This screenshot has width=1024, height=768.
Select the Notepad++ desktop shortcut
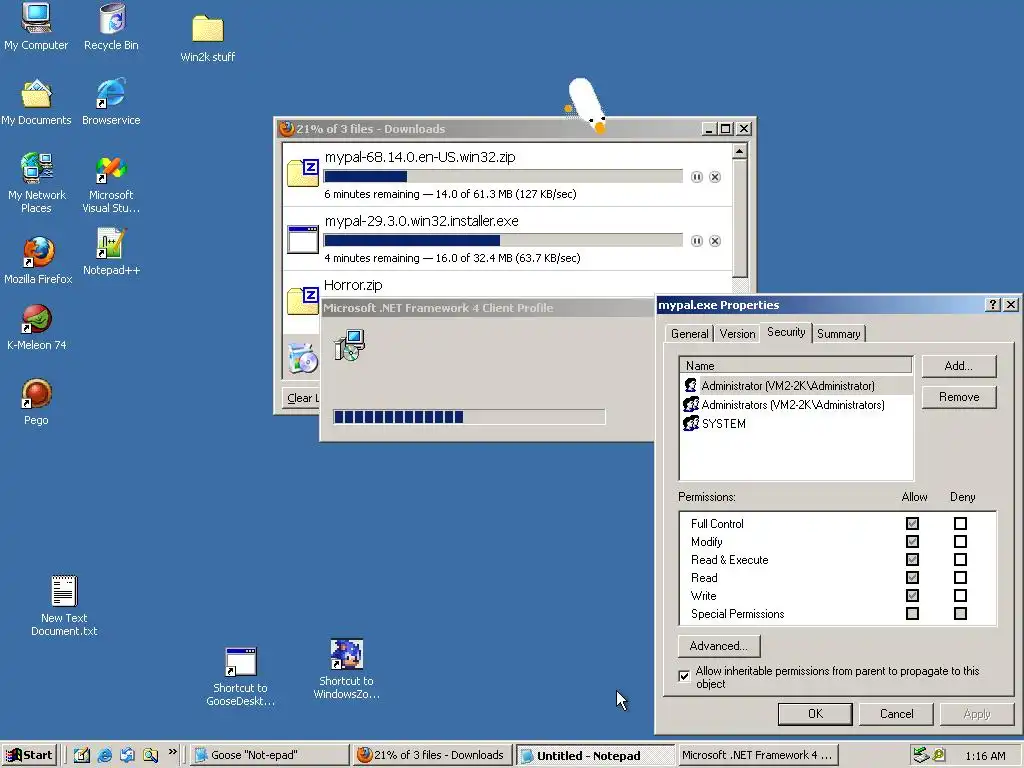111,251
